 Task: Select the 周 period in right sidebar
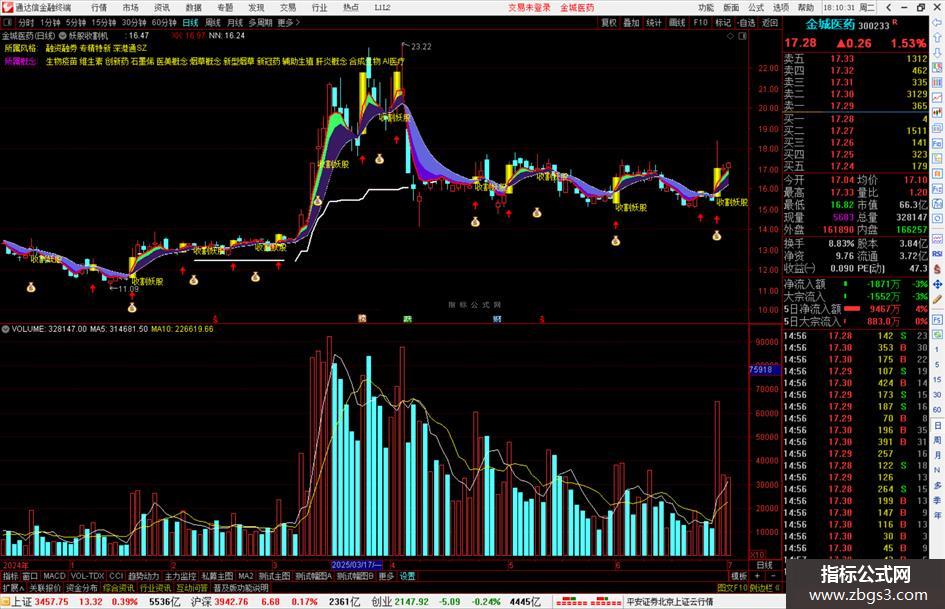[x=937, y=440]
